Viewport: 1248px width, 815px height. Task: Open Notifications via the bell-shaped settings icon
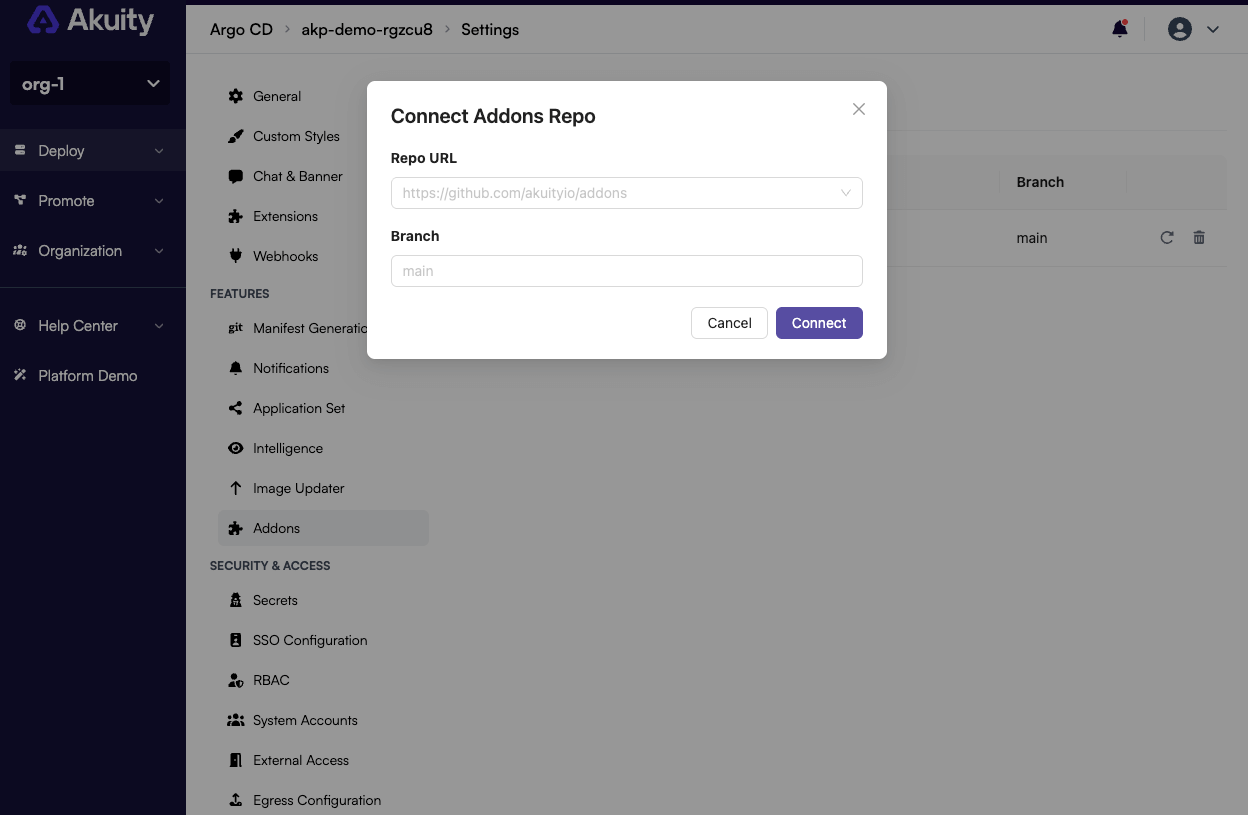click(235, 367)
